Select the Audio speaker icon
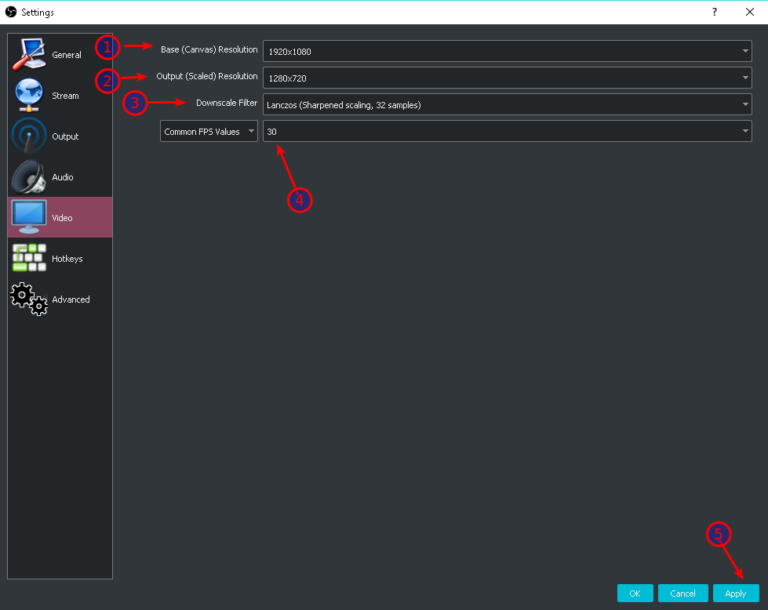The width and height of the screenshot is (768, 610). (29, 177)
